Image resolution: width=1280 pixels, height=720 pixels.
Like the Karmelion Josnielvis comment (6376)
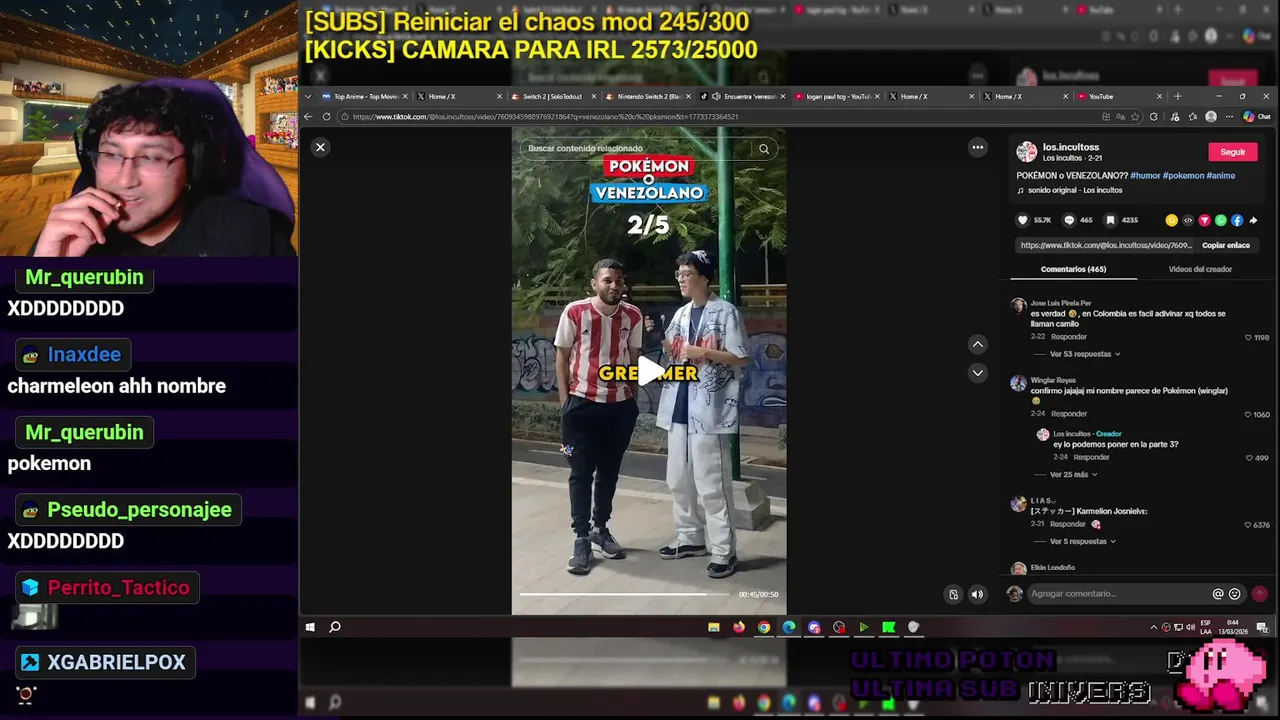(x=1248, y=525)
